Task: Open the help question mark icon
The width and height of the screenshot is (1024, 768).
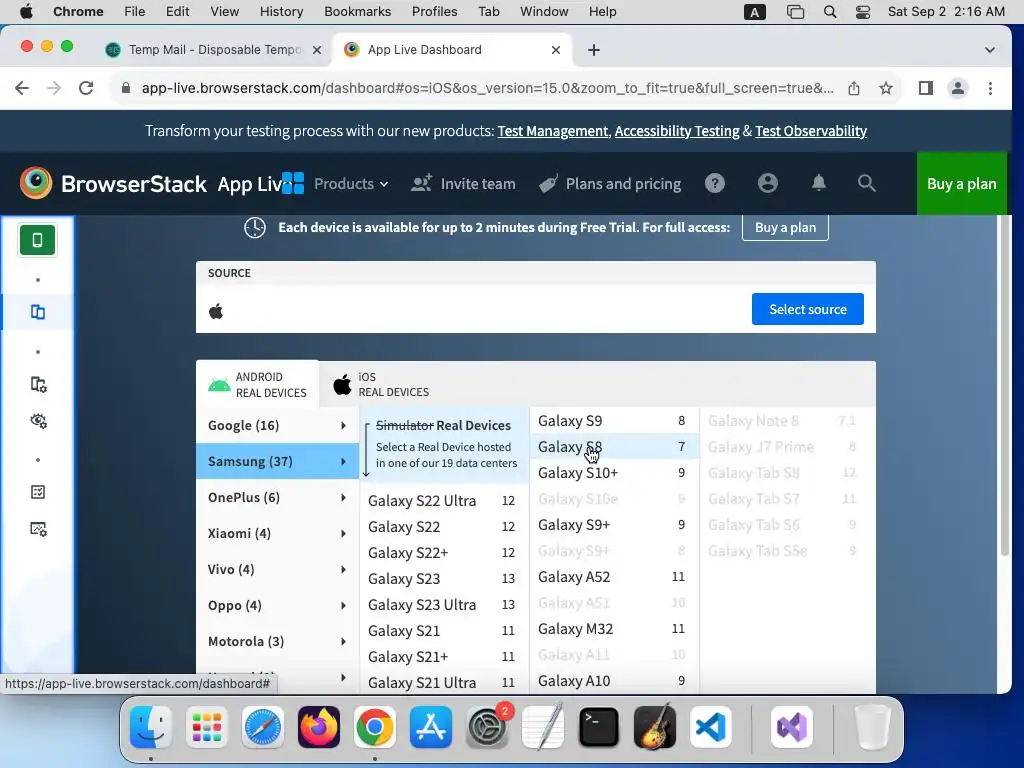Action: coord(715,184)
